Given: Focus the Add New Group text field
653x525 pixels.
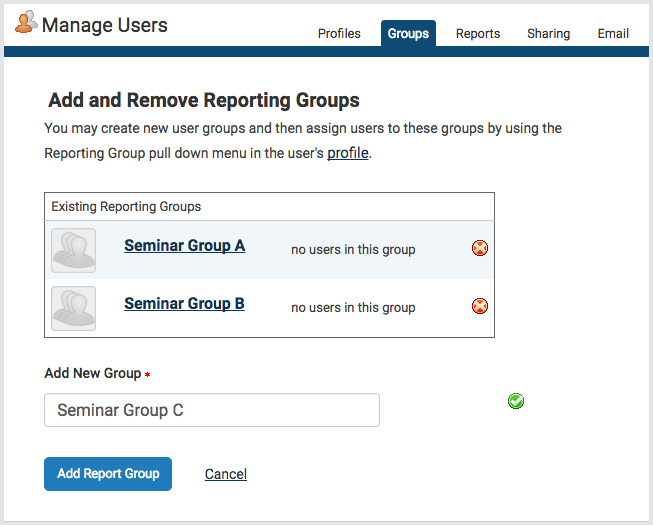Looking at the screenshot, I should point(212,410).
